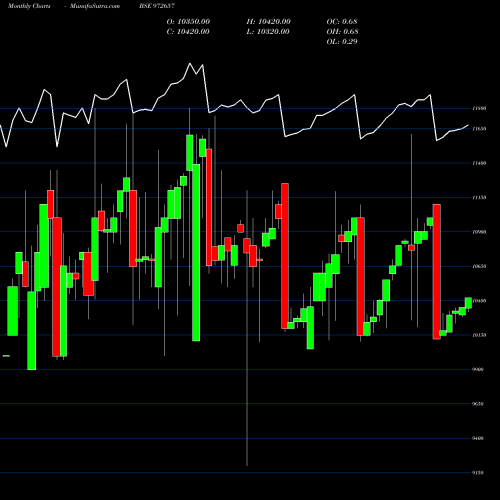Click the 9650 price axis label

[x=478, y=404]
